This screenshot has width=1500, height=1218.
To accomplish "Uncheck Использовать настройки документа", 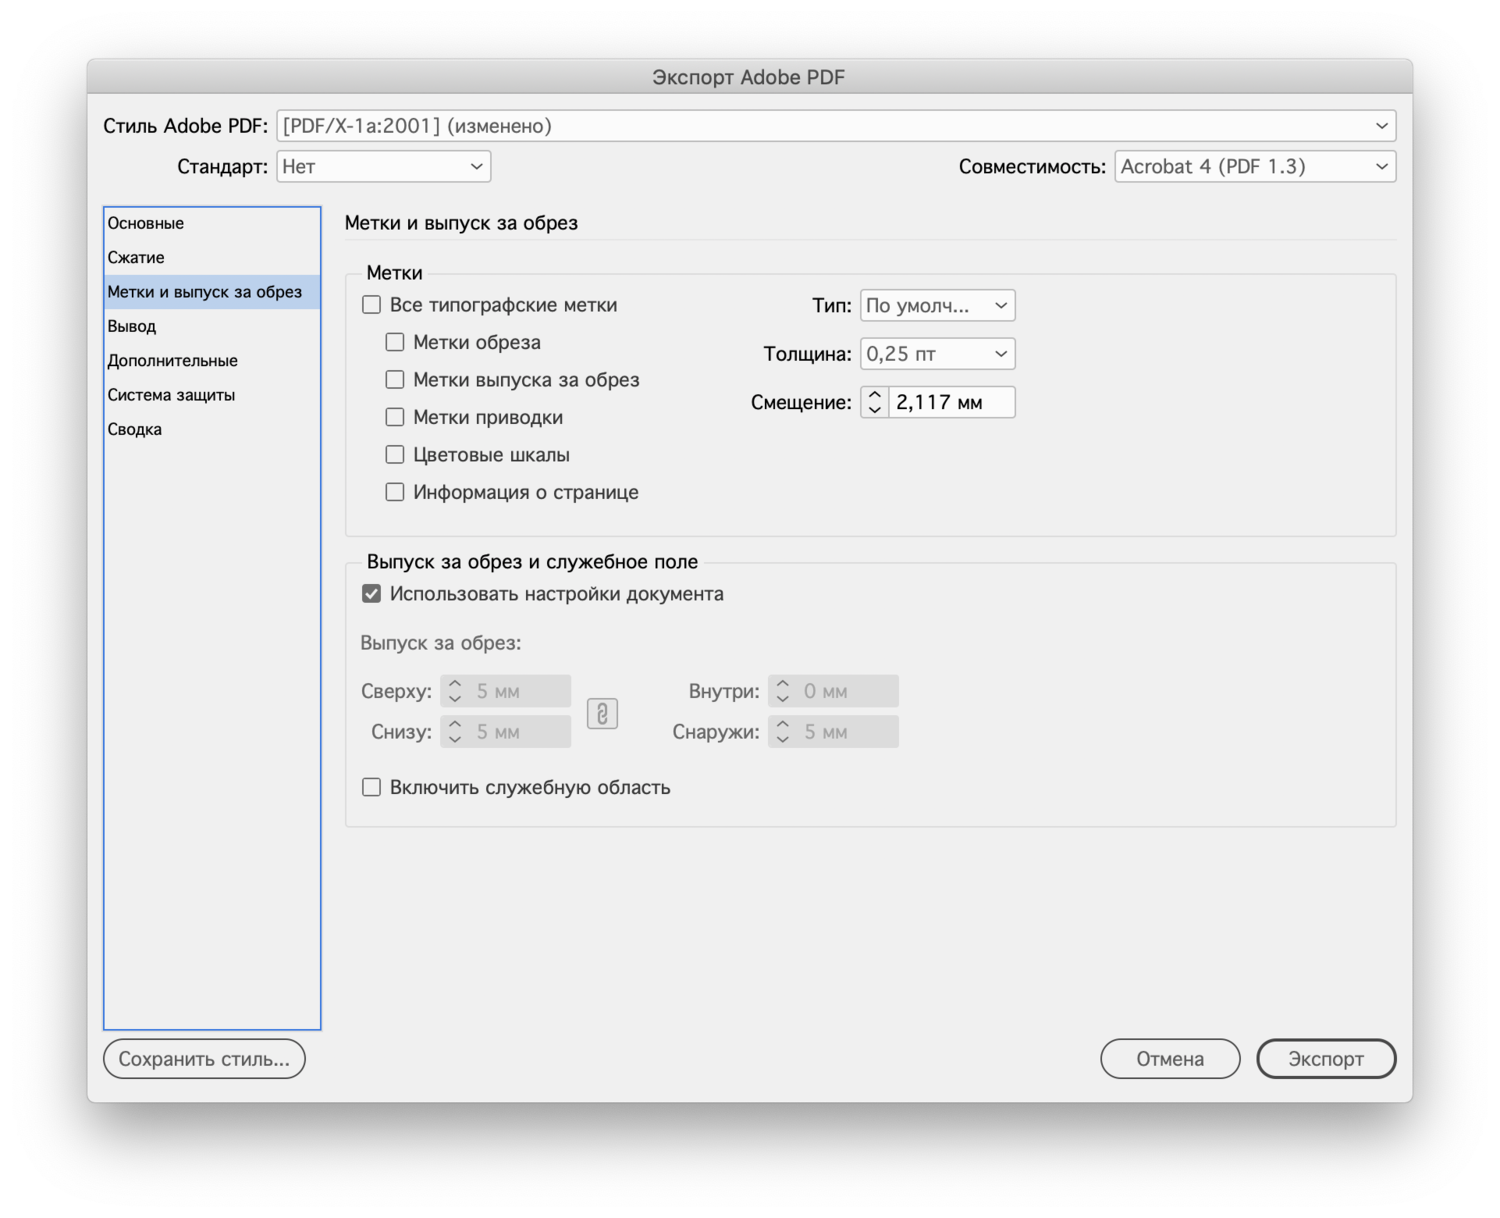I will (372, 594).
